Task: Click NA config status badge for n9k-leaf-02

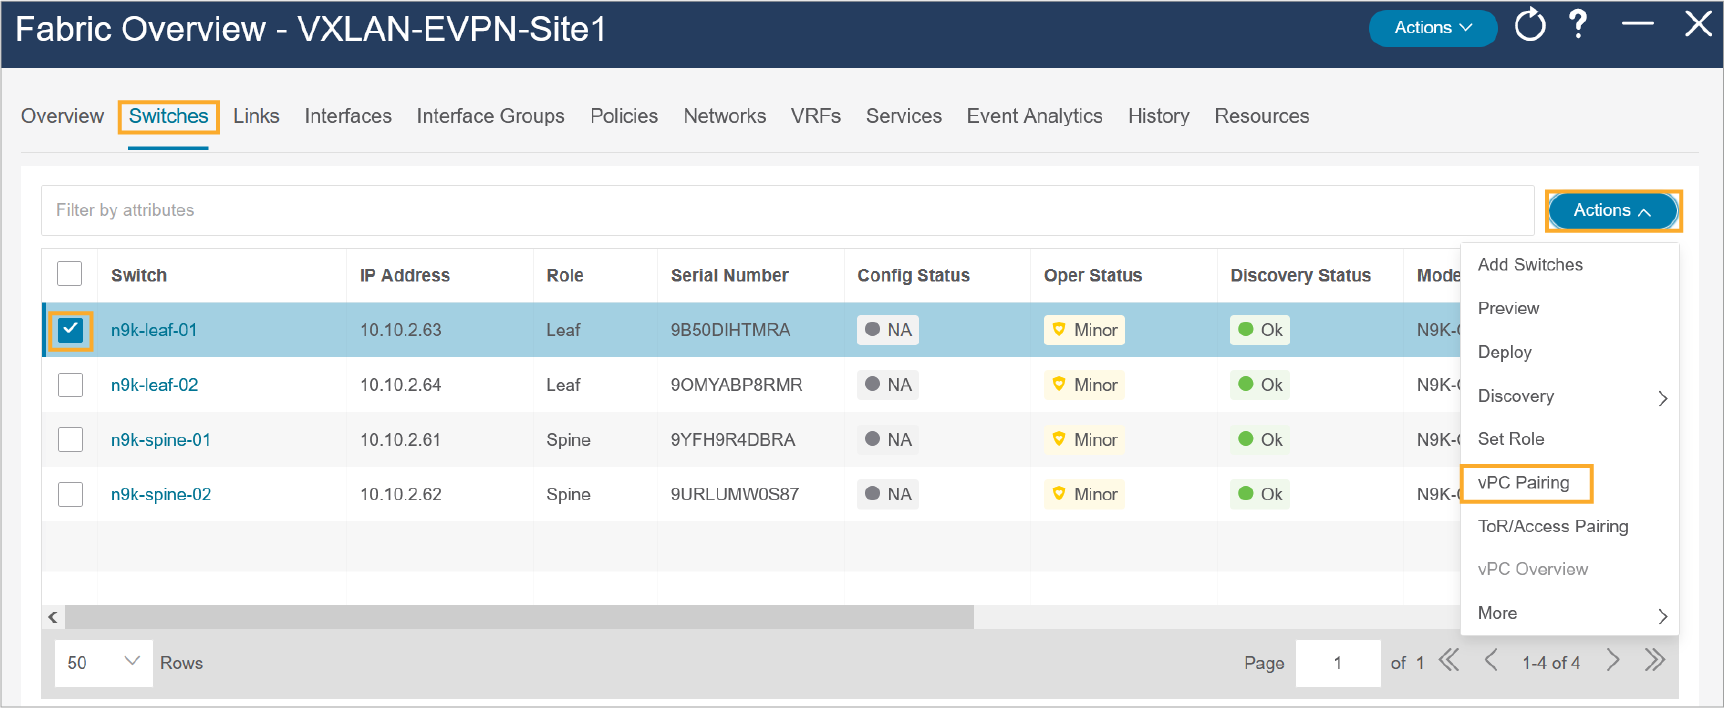Action: tap(888, 385)
